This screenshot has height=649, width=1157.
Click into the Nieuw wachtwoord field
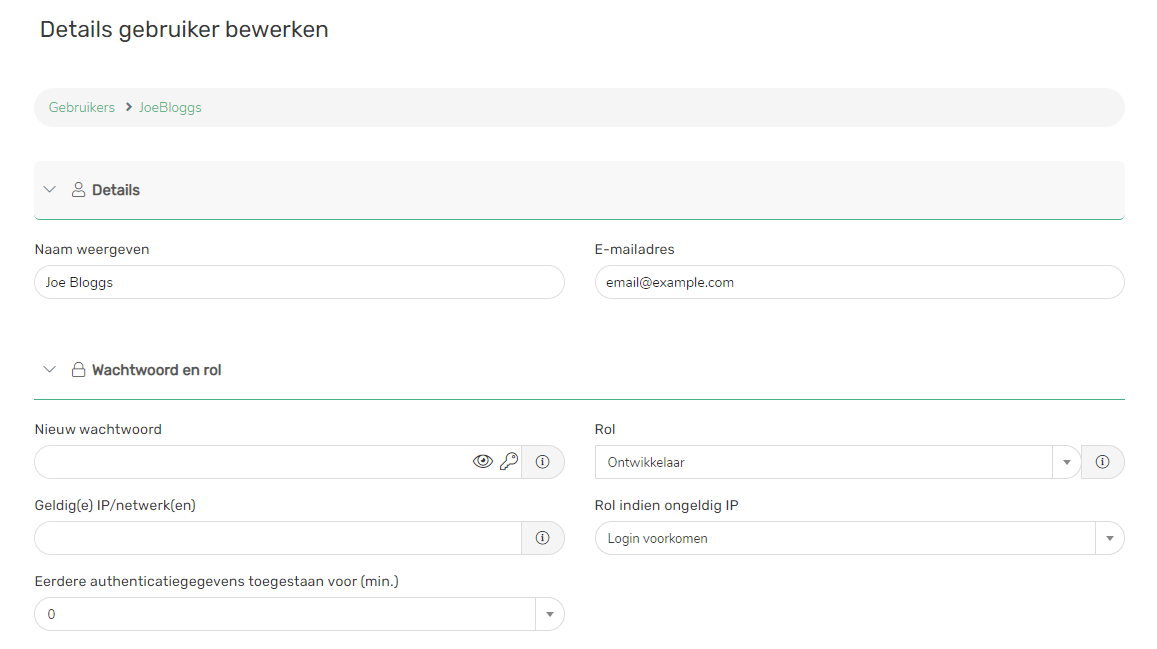click(x=250, y=462)
